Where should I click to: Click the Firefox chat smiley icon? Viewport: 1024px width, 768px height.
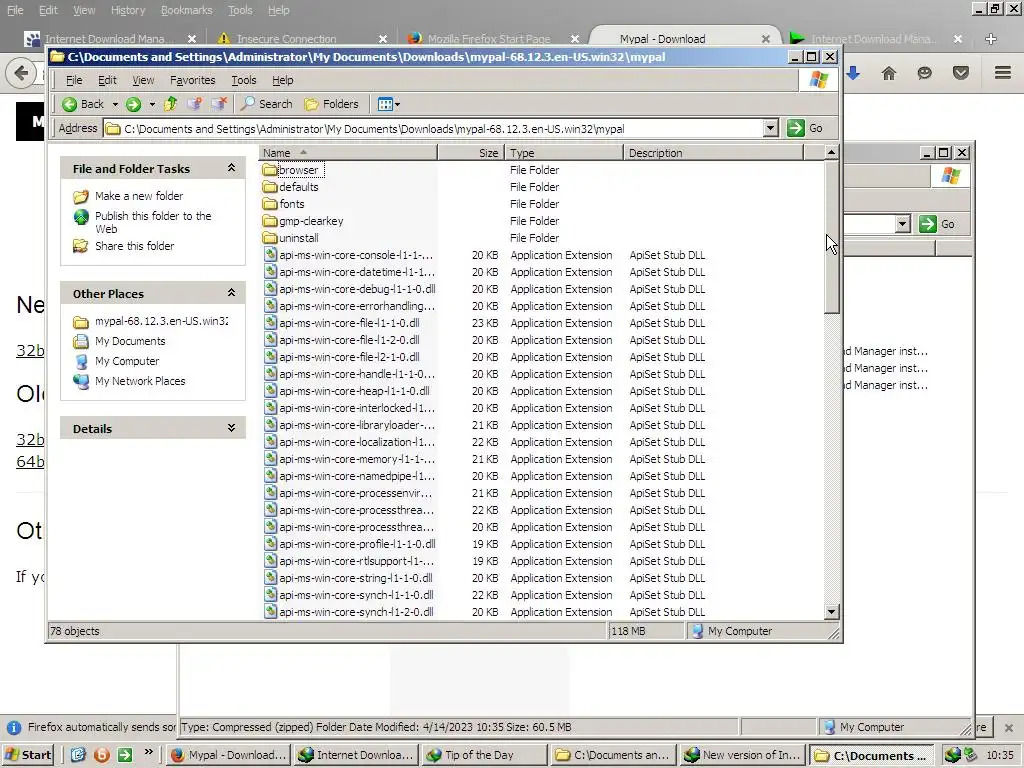click(924, 73)
